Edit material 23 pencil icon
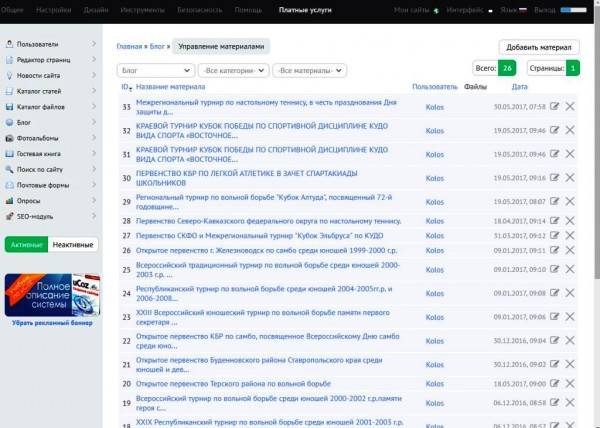600x428 pixels. [554, 317]
